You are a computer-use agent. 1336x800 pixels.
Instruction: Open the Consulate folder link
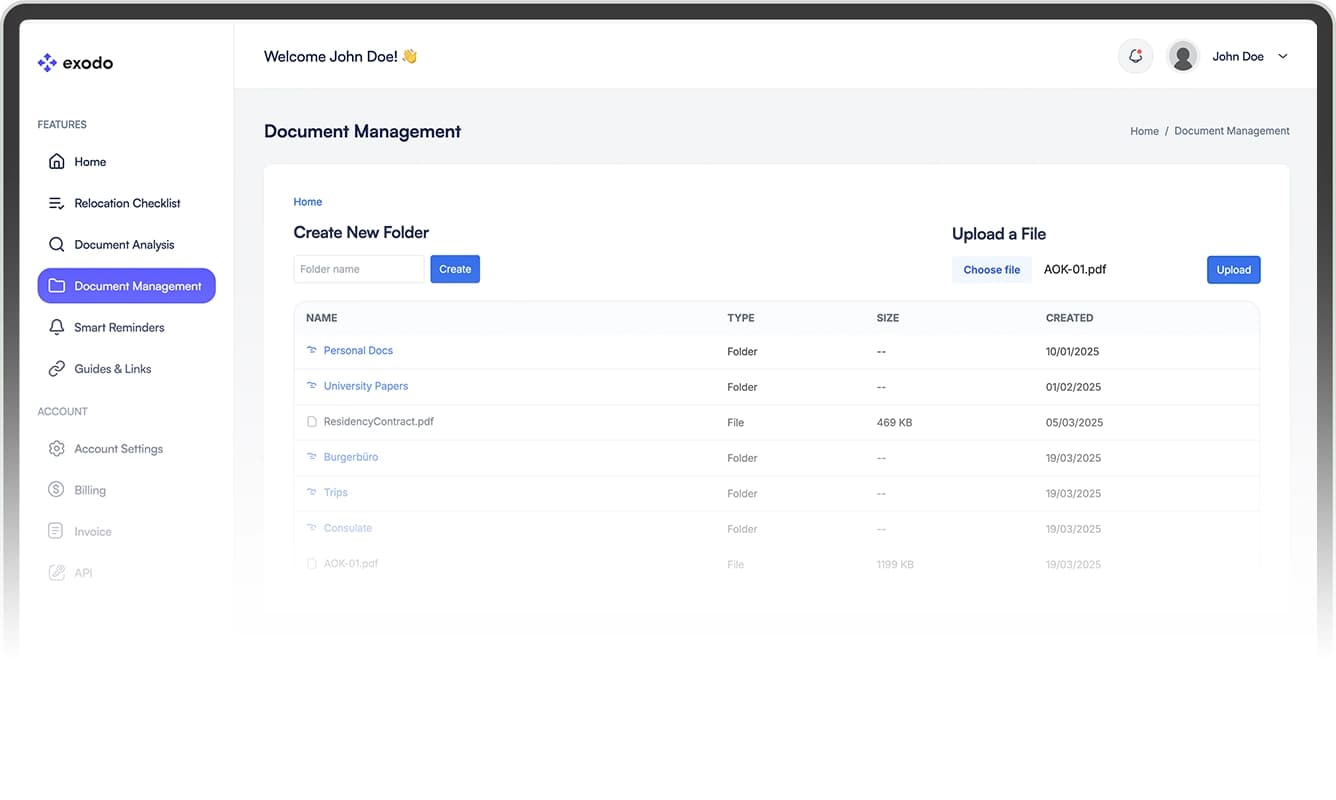(x=348, y=528)
